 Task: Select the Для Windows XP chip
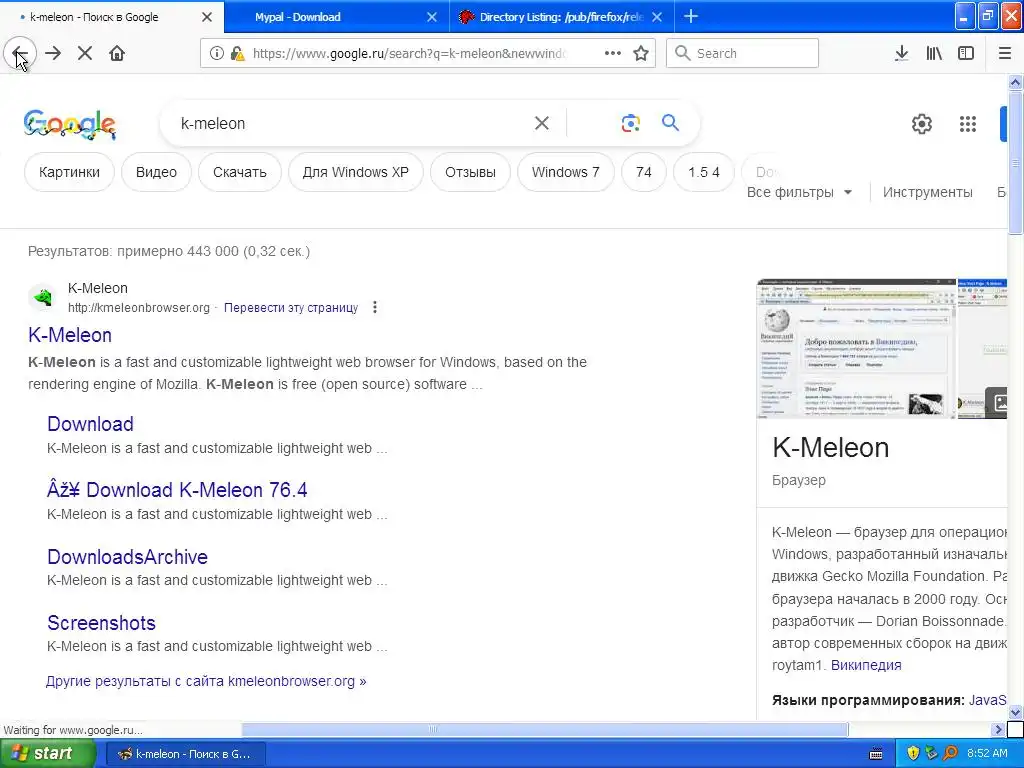[355, 172]
